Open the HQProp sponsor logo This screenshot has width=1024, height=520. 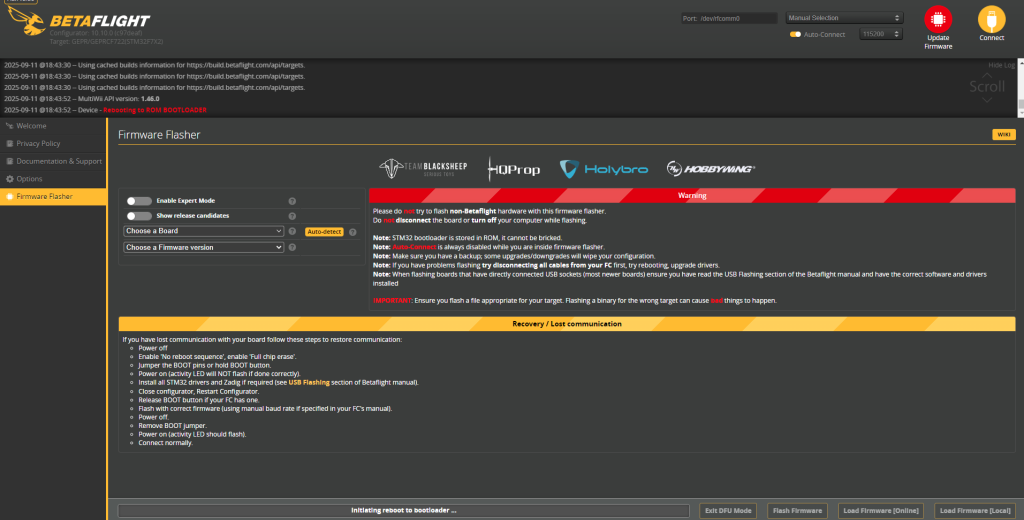(514, 169)
